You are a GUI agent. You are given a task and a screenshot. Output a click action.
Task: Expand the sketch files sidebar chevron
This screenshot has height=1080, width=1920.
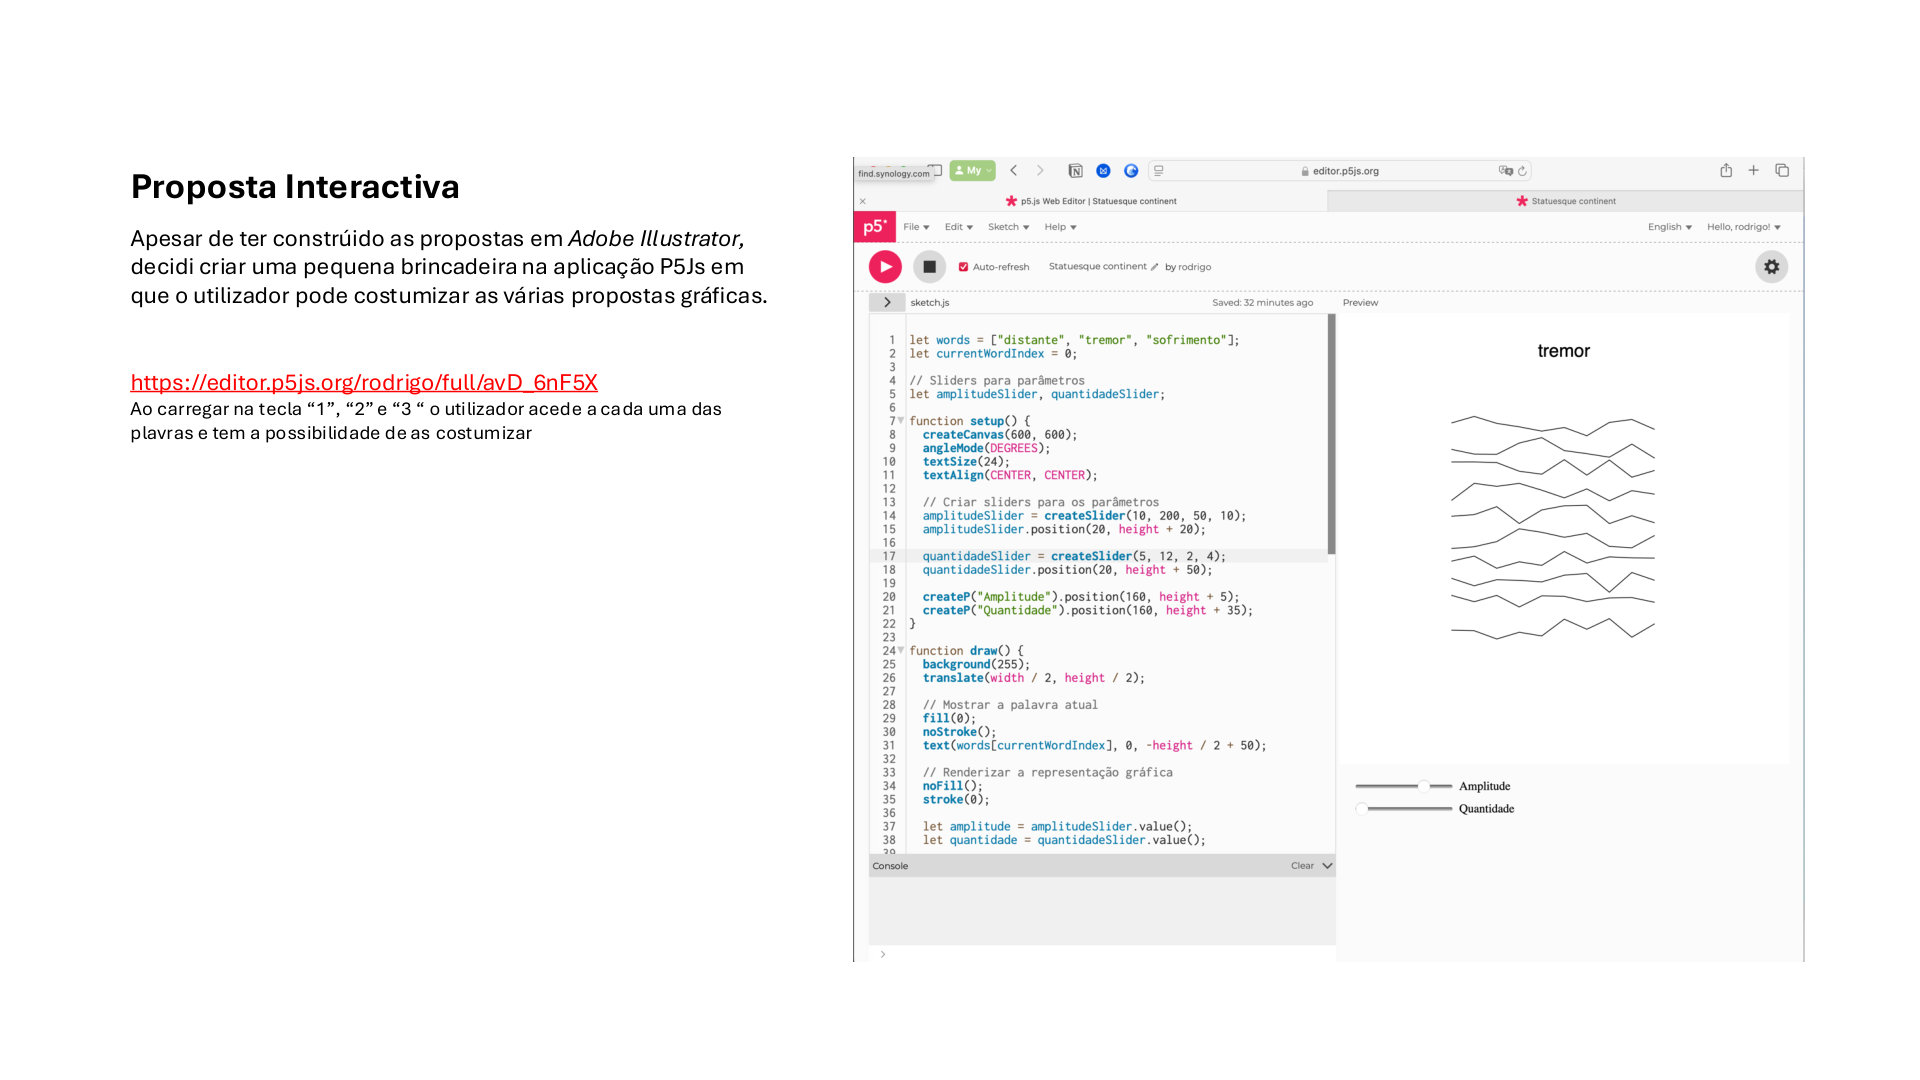887,302
